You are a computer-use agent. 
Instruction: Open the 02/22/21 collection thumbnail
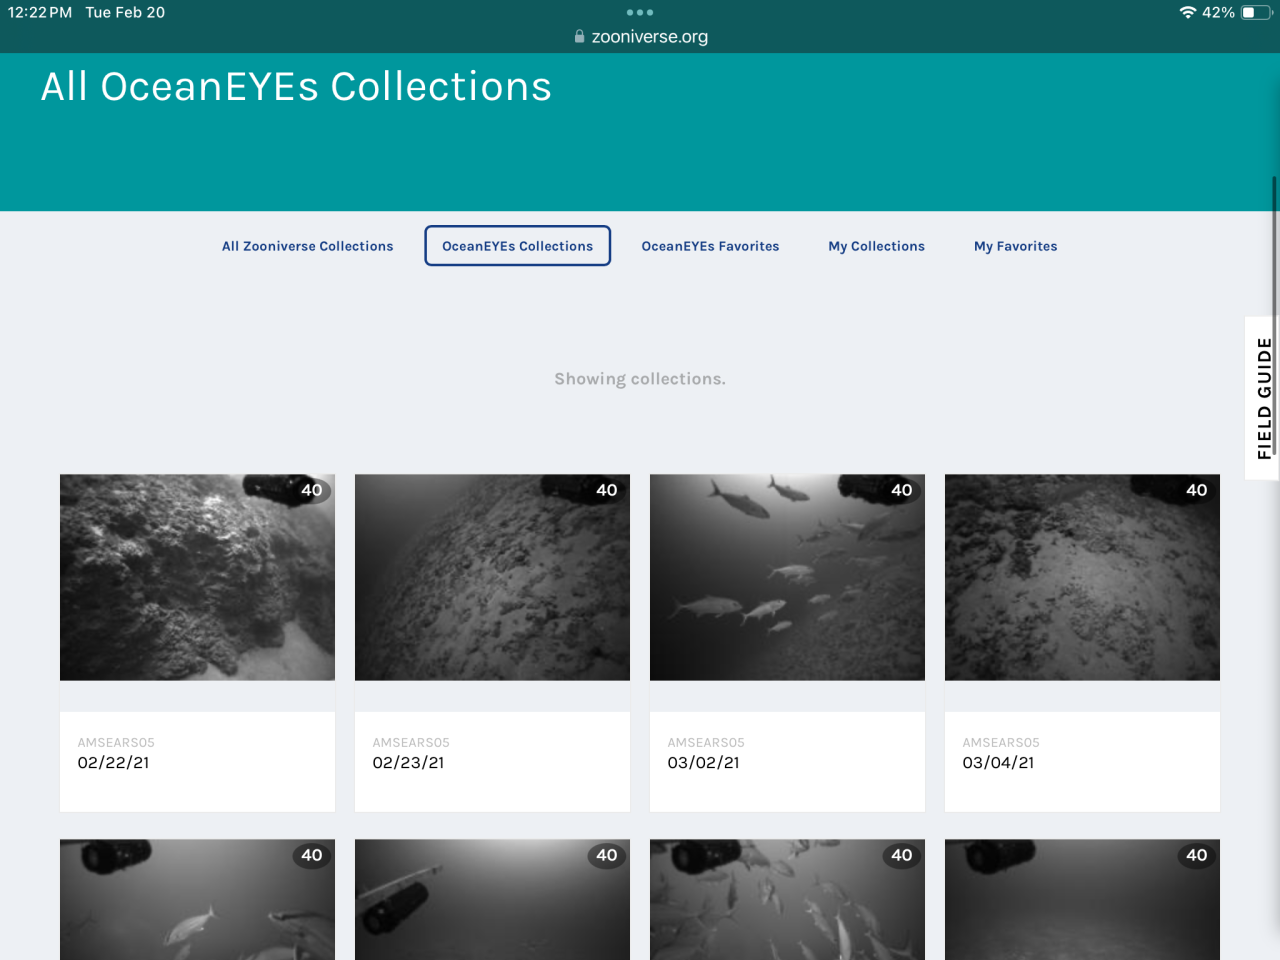(197, 577)
